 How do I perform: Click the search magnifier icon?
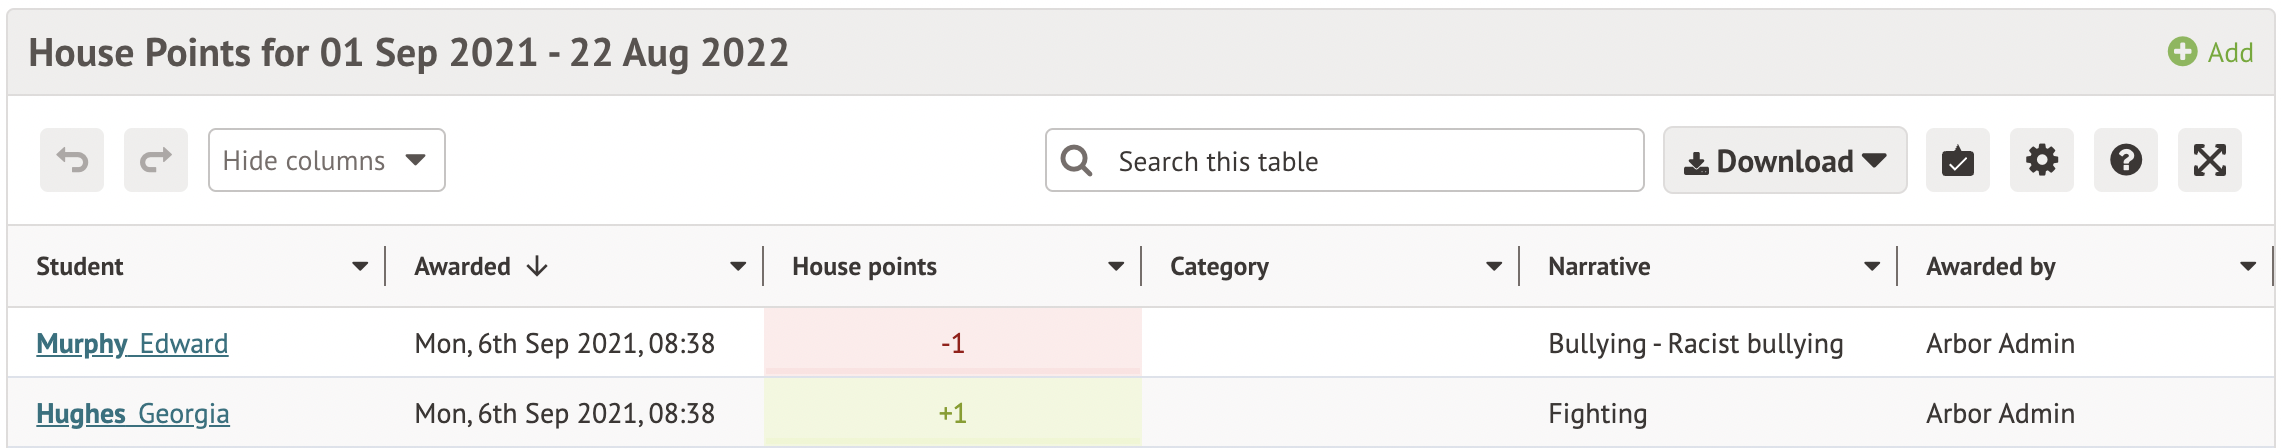[1076, 160]
